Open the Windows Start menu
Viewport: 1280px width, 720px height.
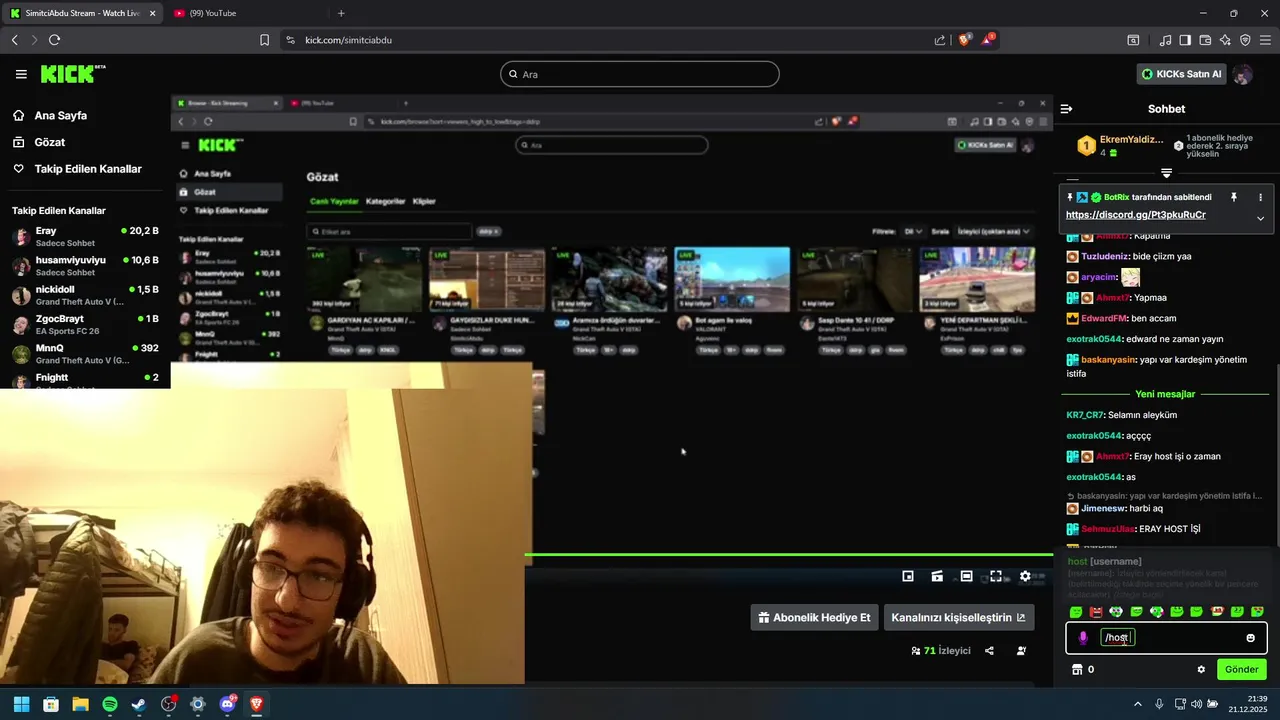point(21,704)
